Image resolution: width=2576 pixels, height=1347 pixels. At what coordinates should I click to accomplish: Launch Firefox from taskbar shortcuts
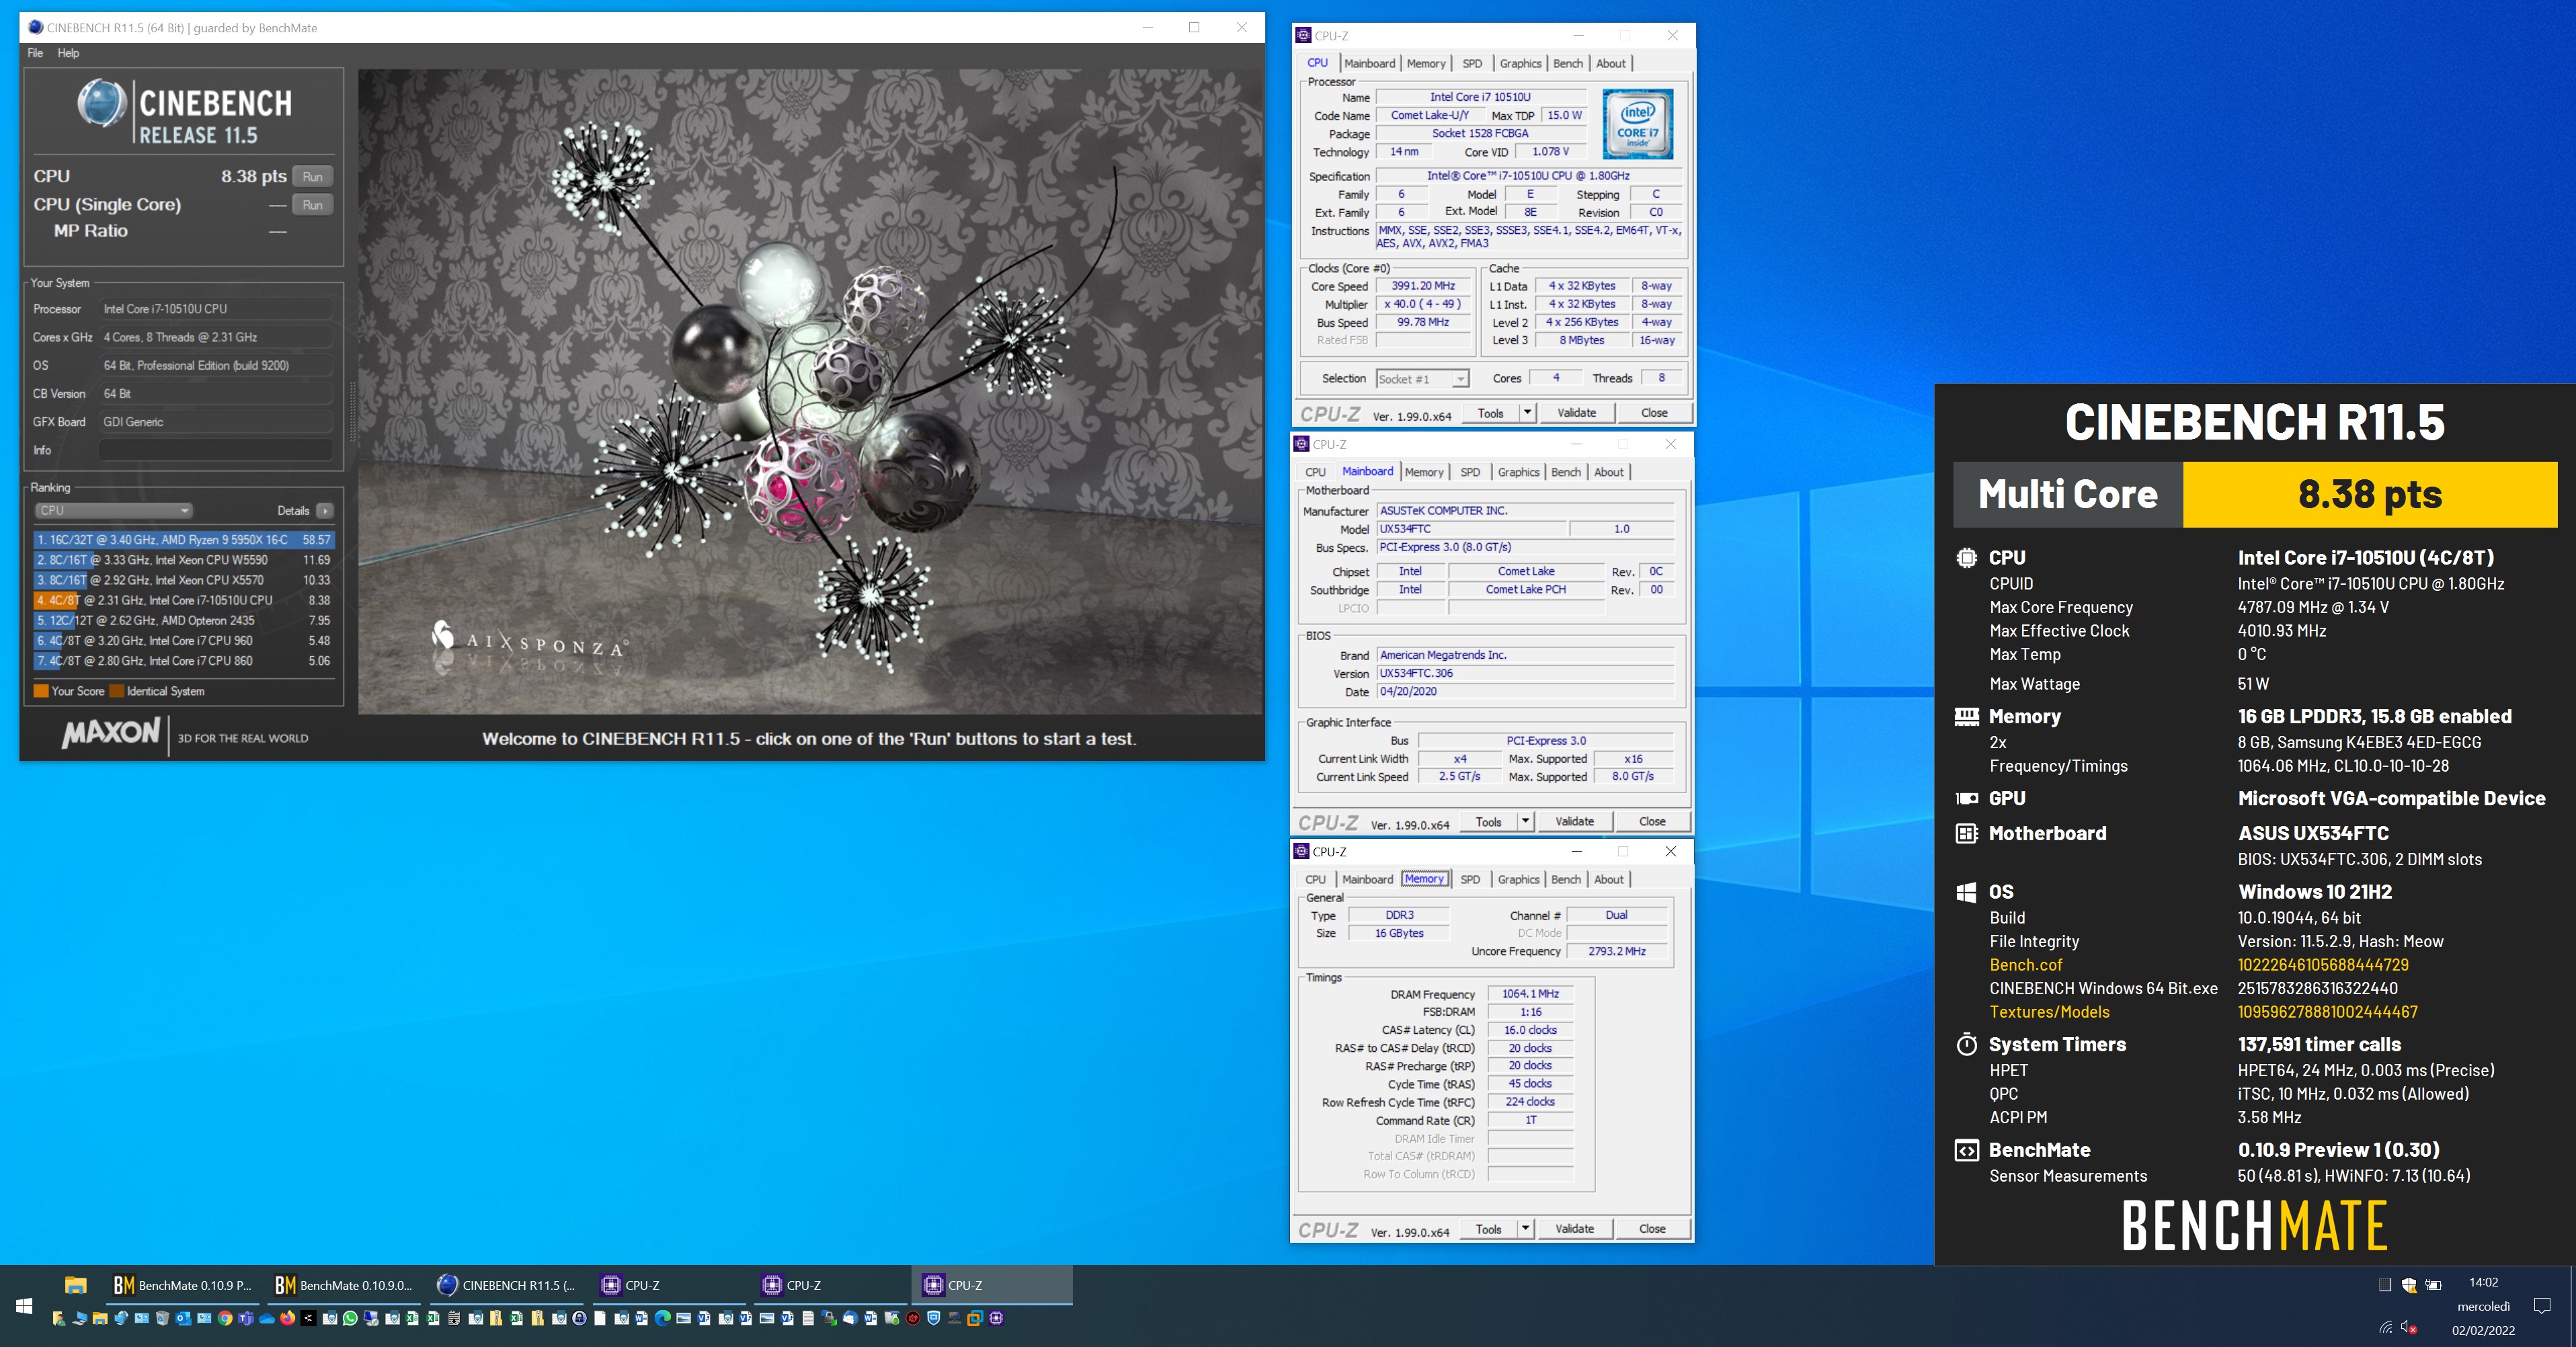click(287, 1318)
